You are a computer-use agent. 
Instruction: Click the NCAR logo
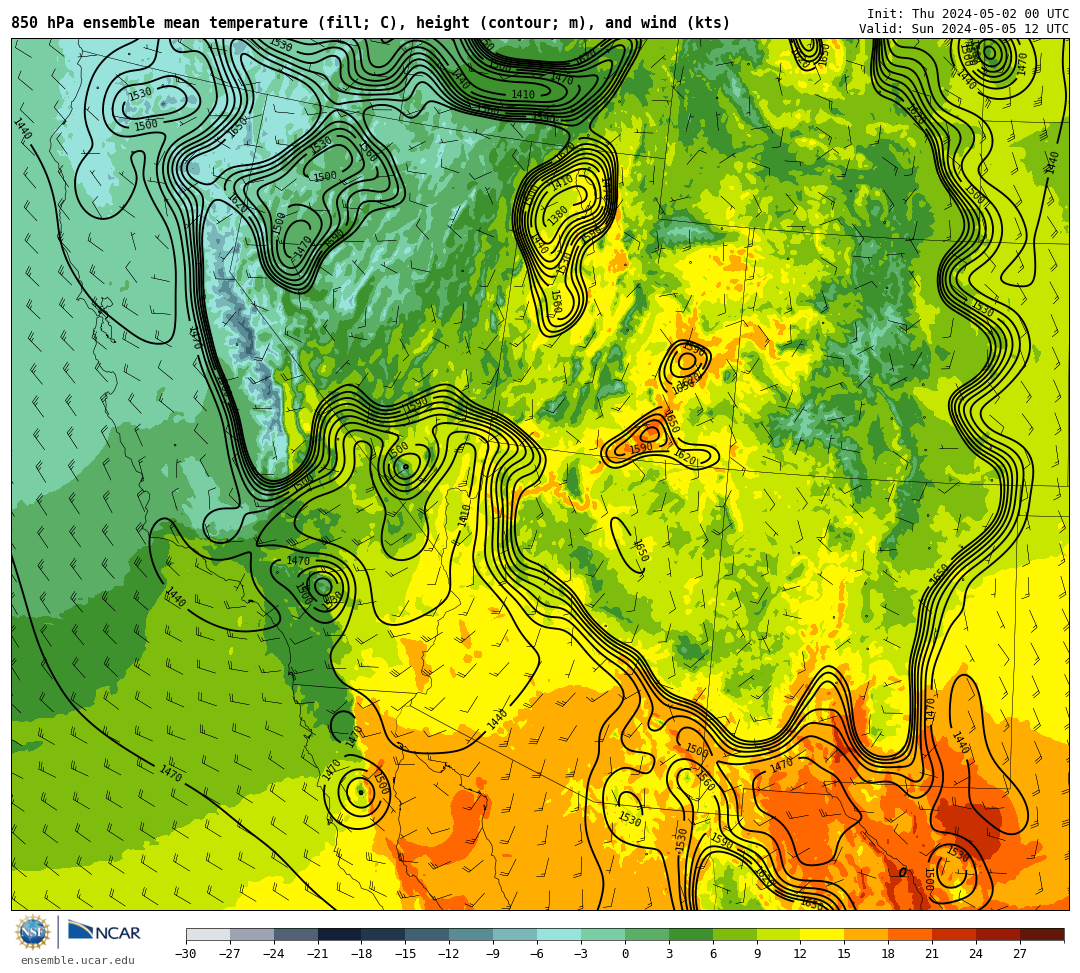104,932
